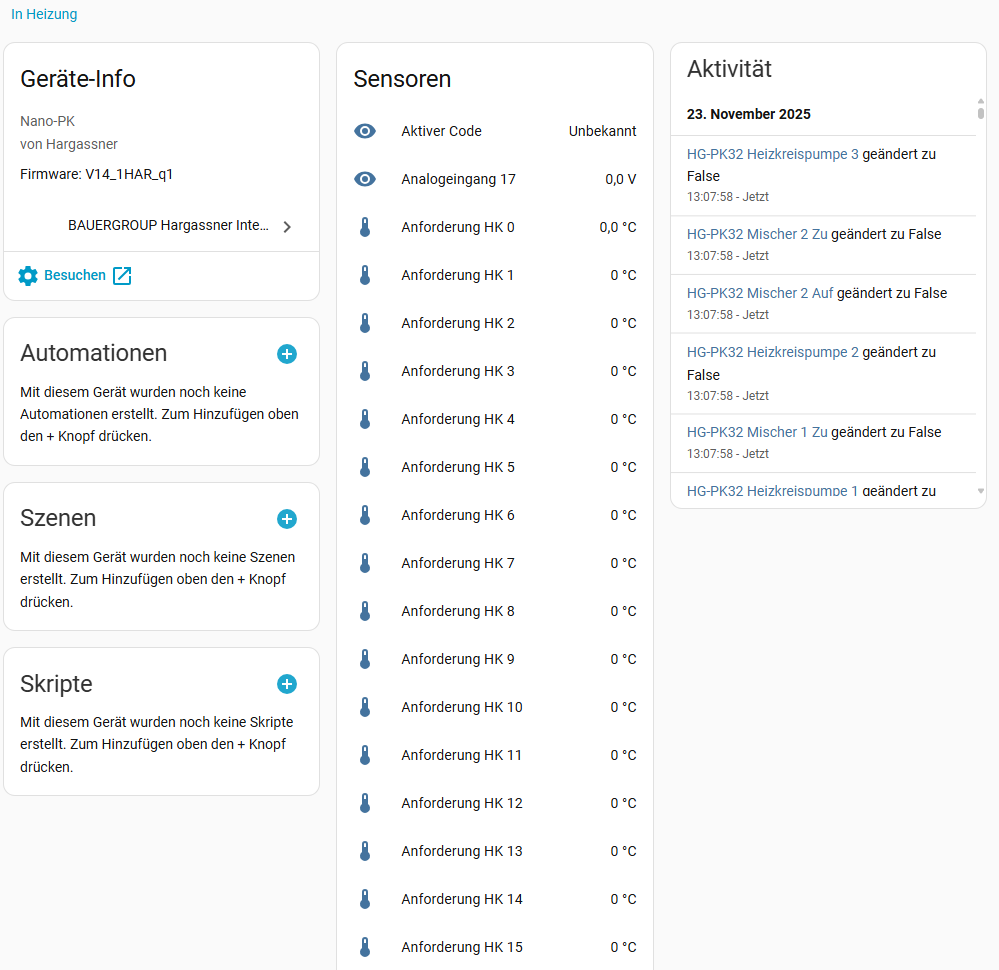Click the eye icon for Analogeingang 17

click(x=365, y=179)
